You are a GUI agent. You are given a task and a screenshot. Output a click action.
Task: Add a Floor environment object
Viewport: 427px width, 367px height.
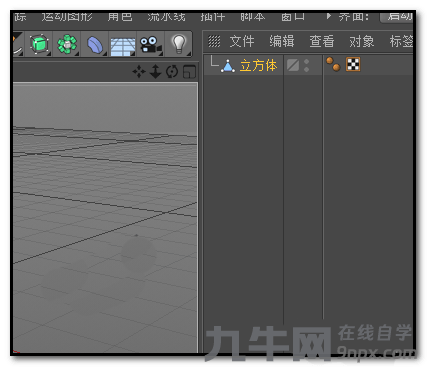click(x=123, y=46)
